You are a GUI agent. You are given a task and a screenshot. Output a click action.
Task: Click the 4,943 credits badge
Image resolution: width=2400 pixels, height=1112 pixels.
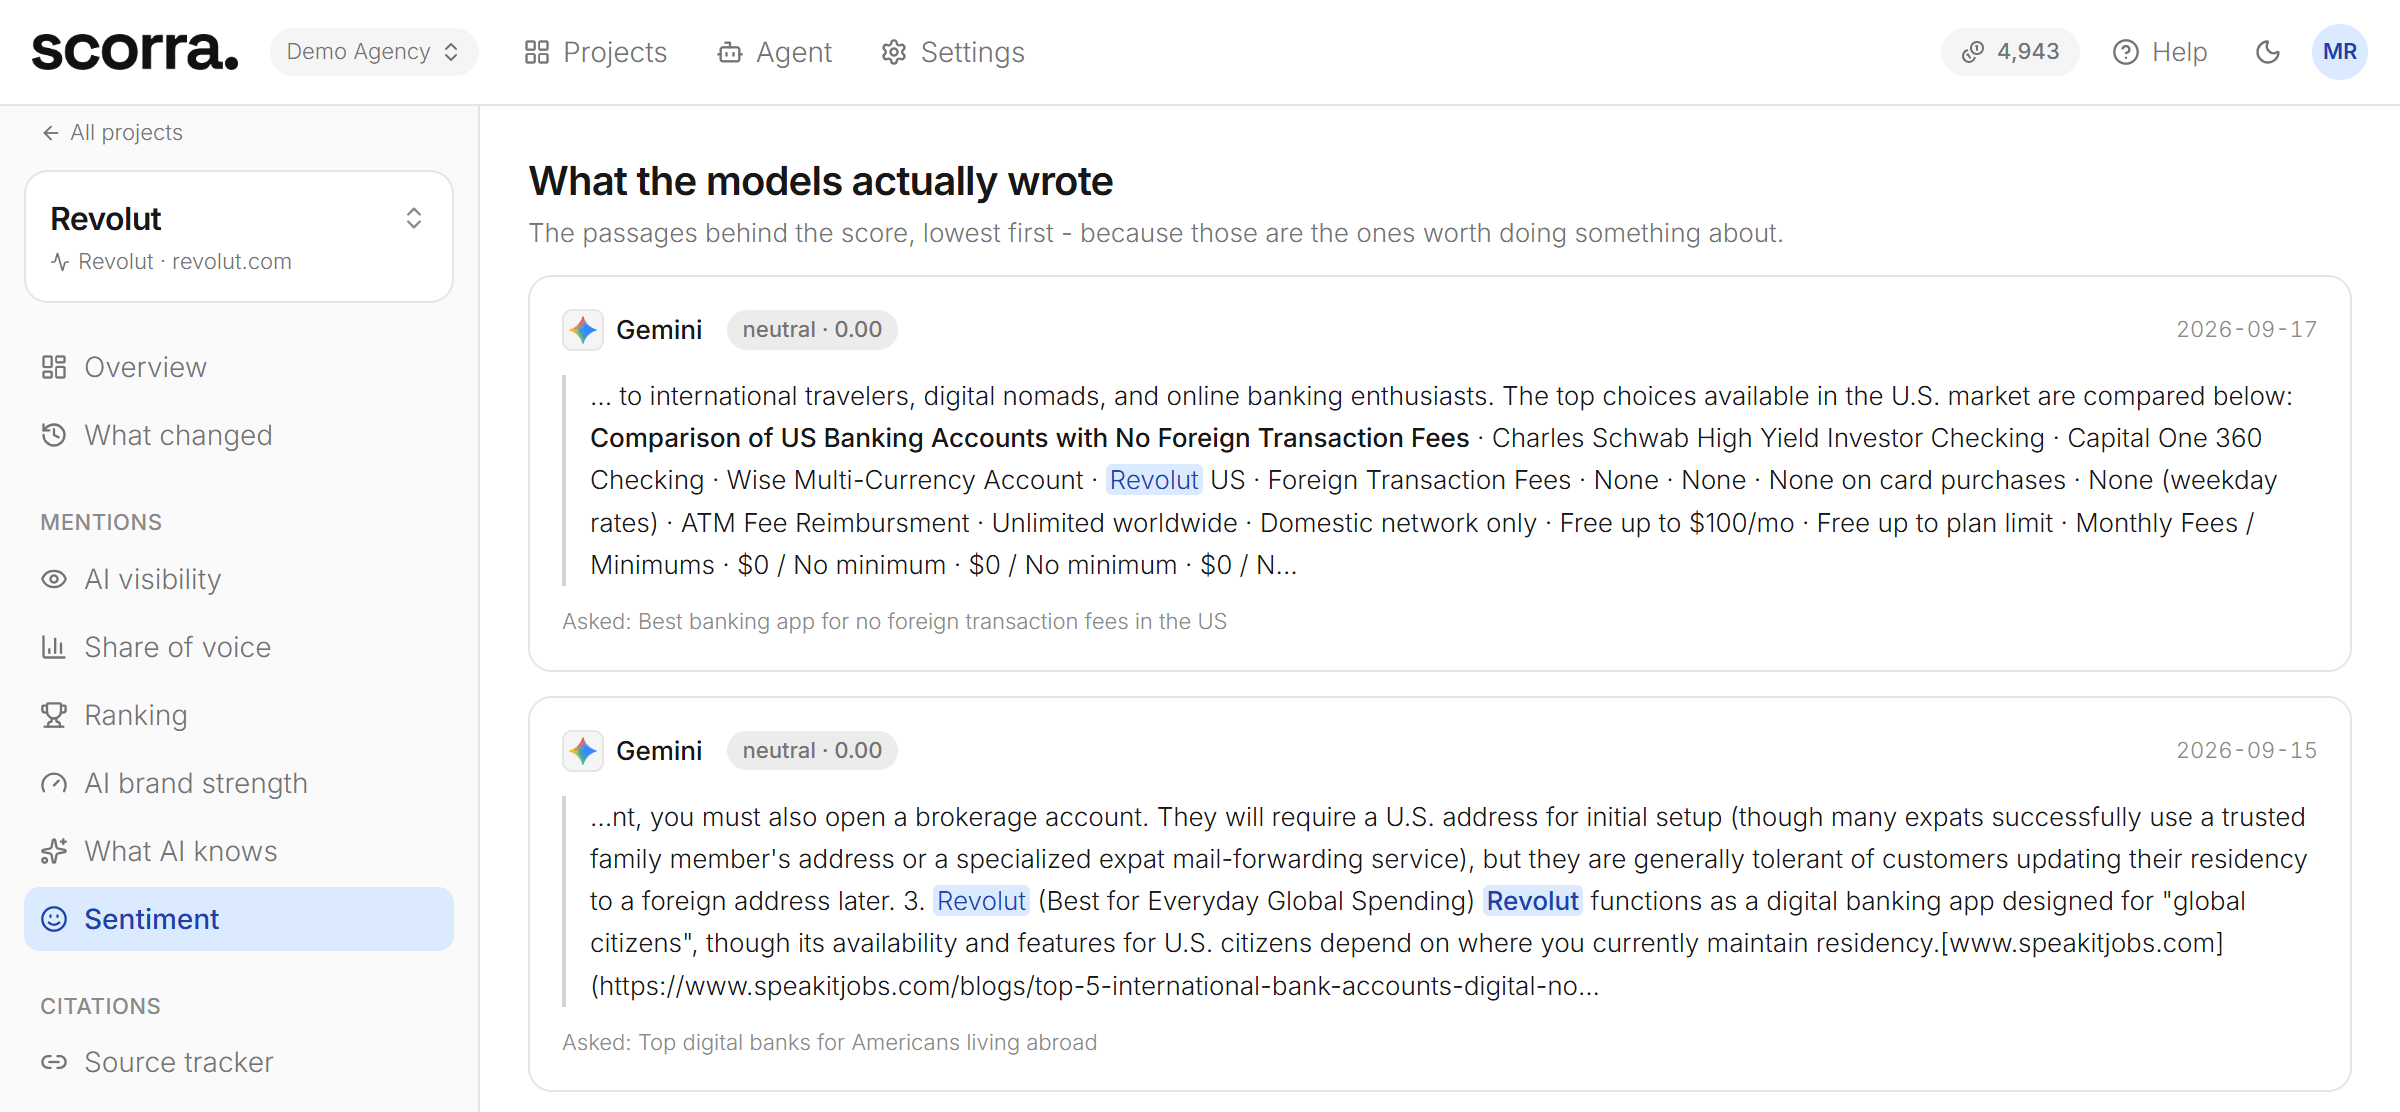click(2010, 52)
